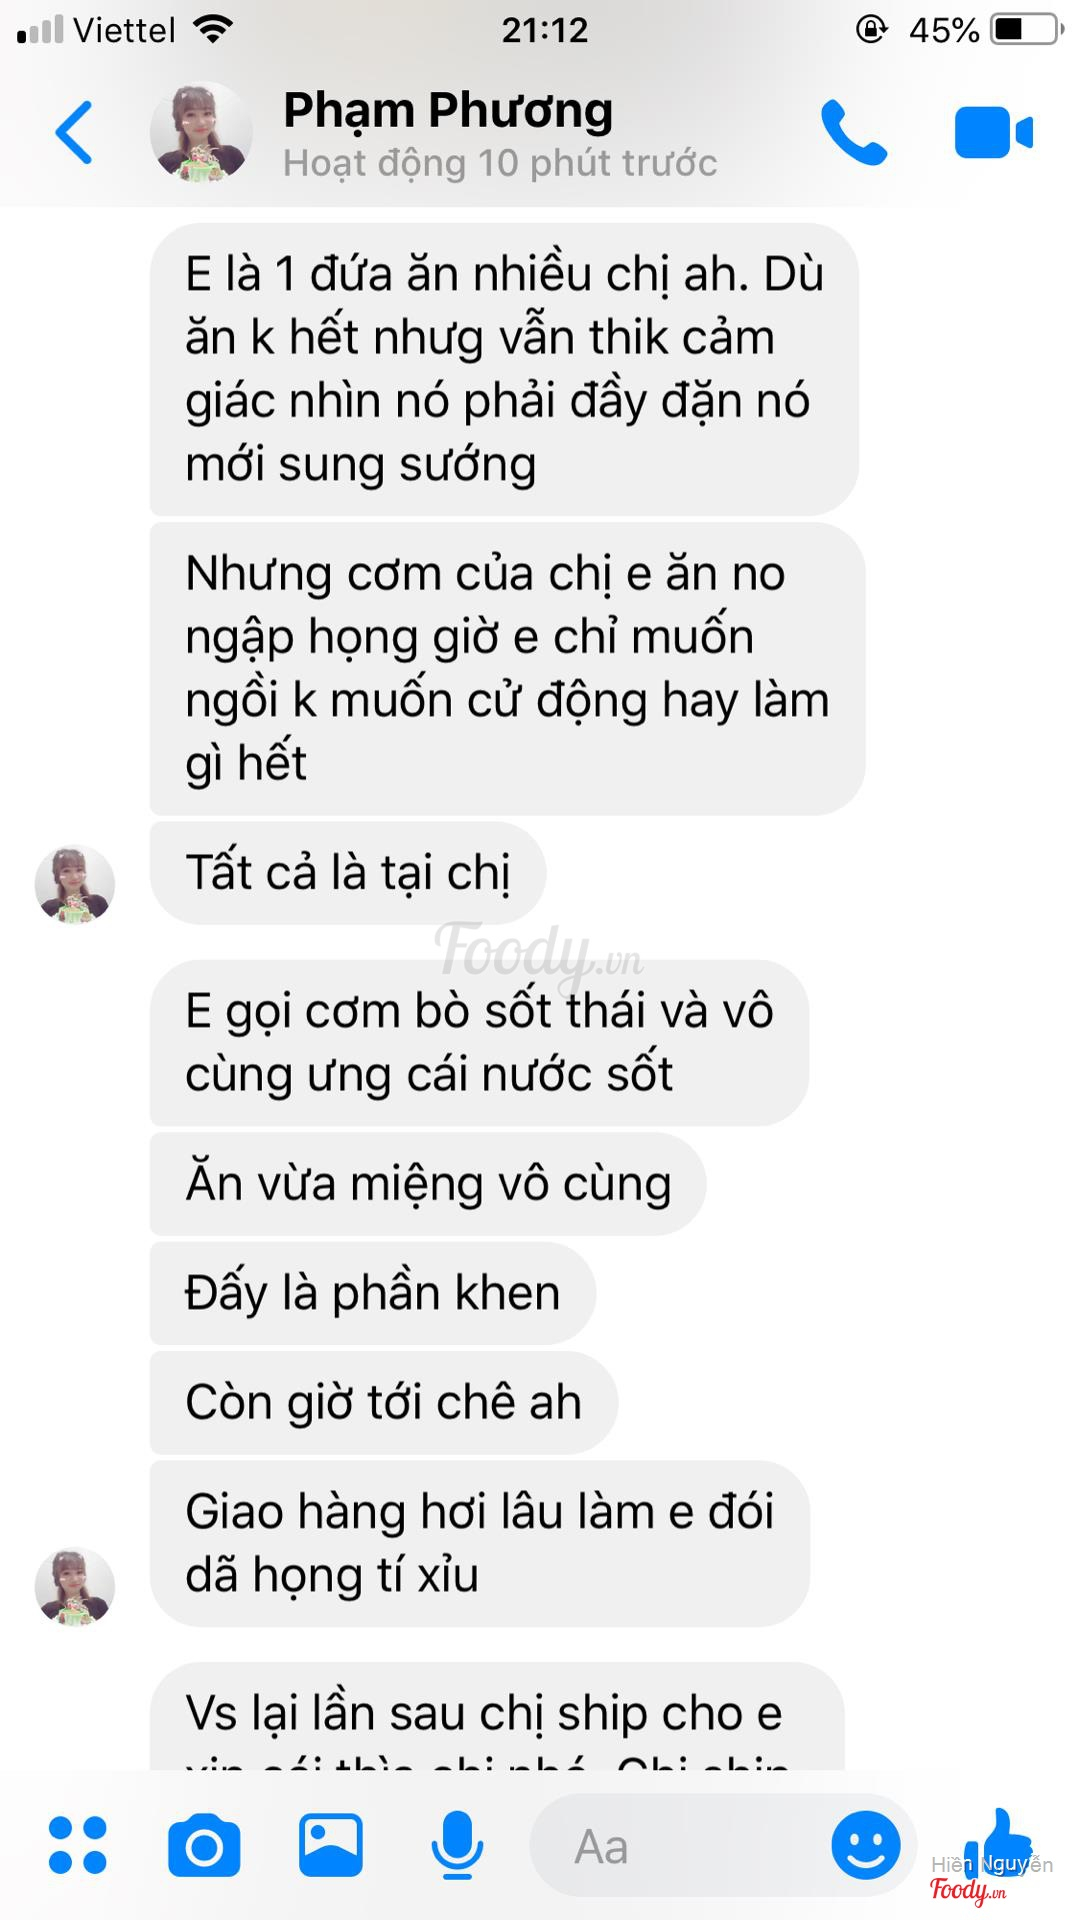Screen dimensions: 1079x1920
Task: Tap sender avatar beside 'Tất cả là tại chị'
Action: point(75,884)
